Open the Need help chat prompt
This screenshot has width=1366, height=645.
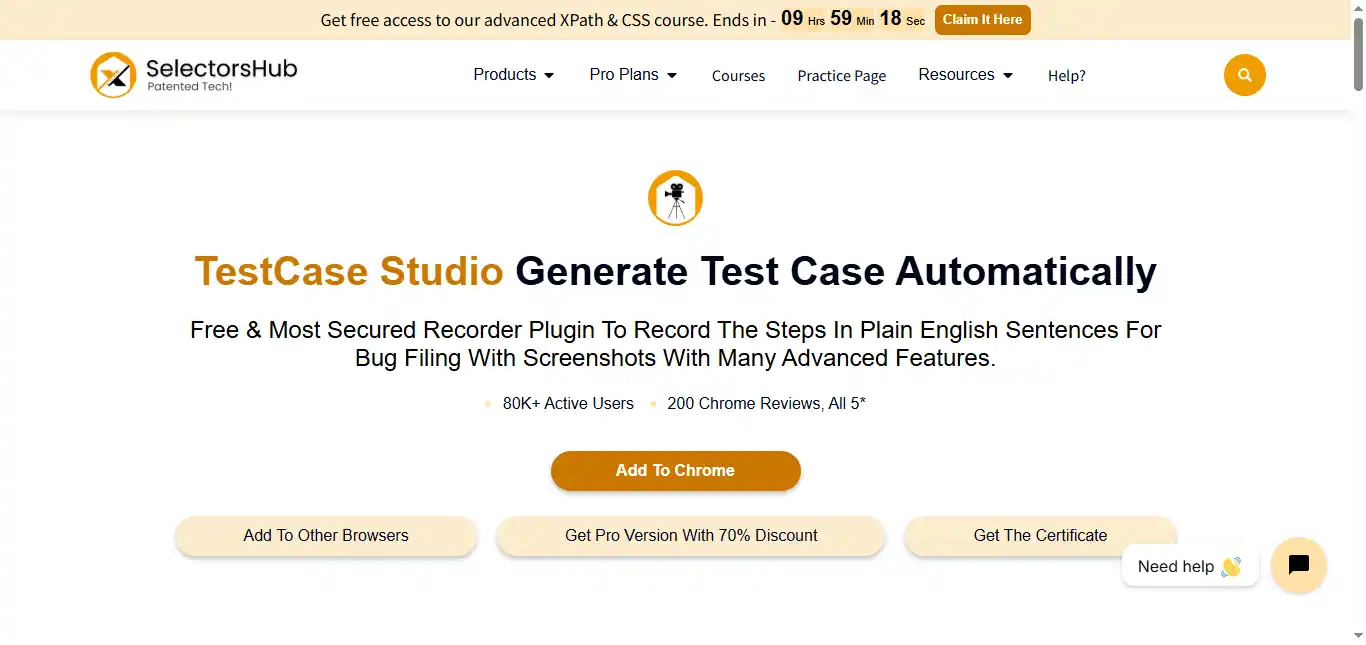coord(1176,567)
